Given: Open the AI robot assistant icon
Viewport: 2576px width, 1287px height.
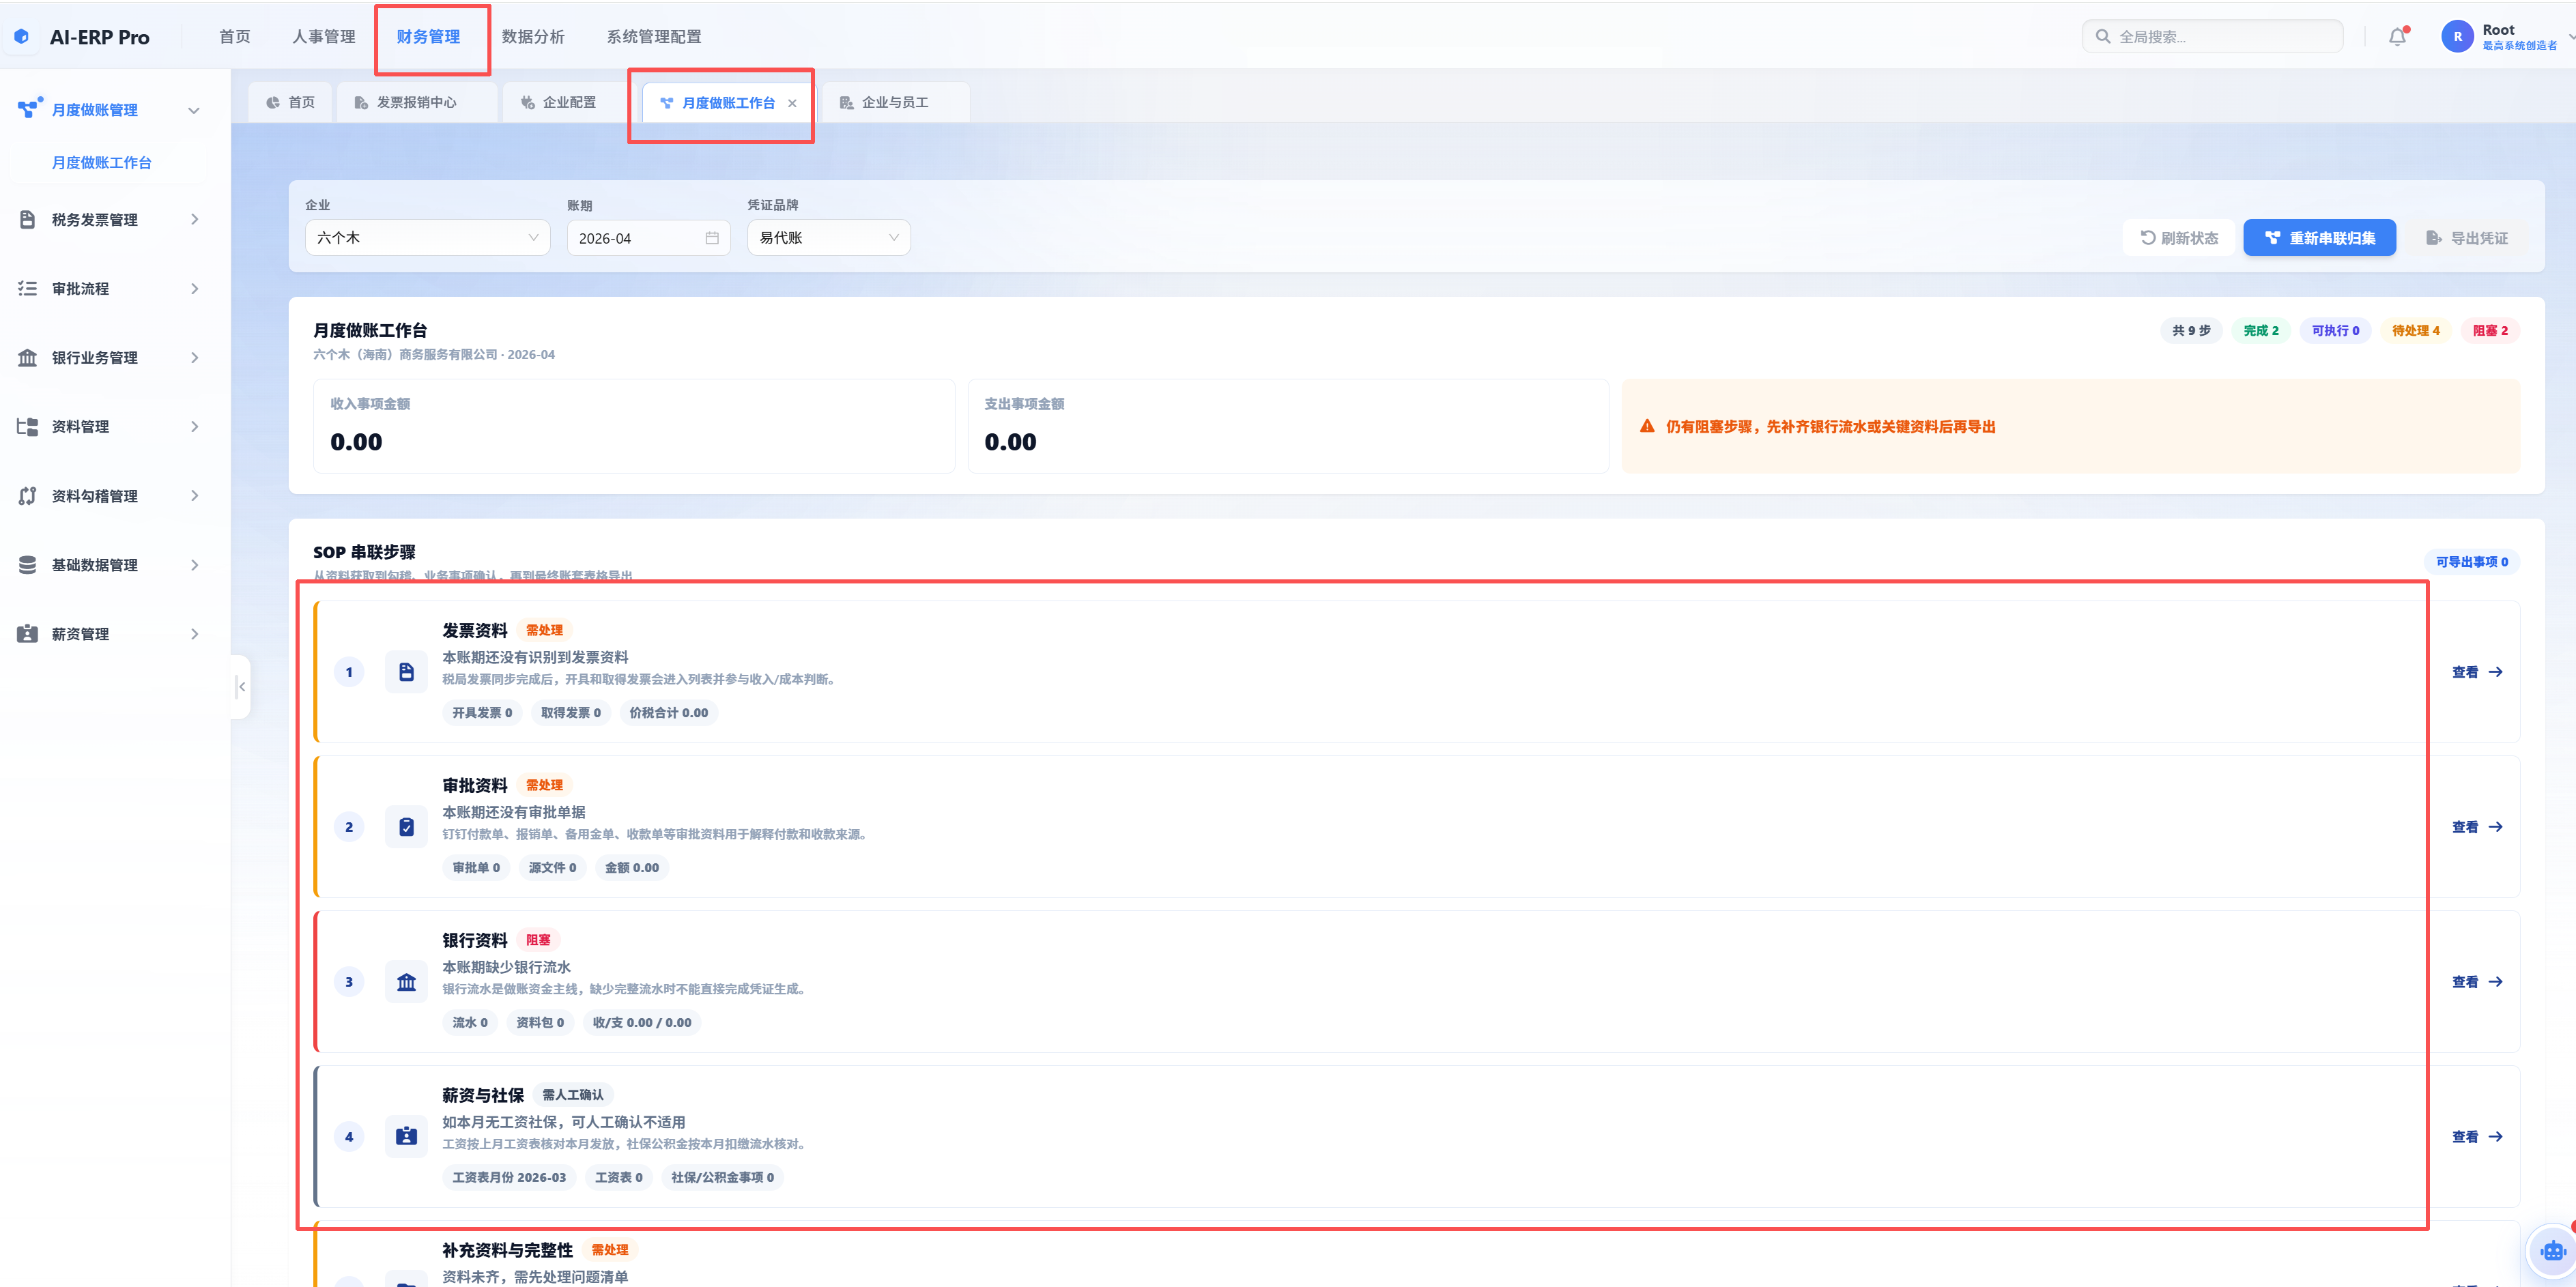Looking at the screenshot, I should click(2552, 1250).
